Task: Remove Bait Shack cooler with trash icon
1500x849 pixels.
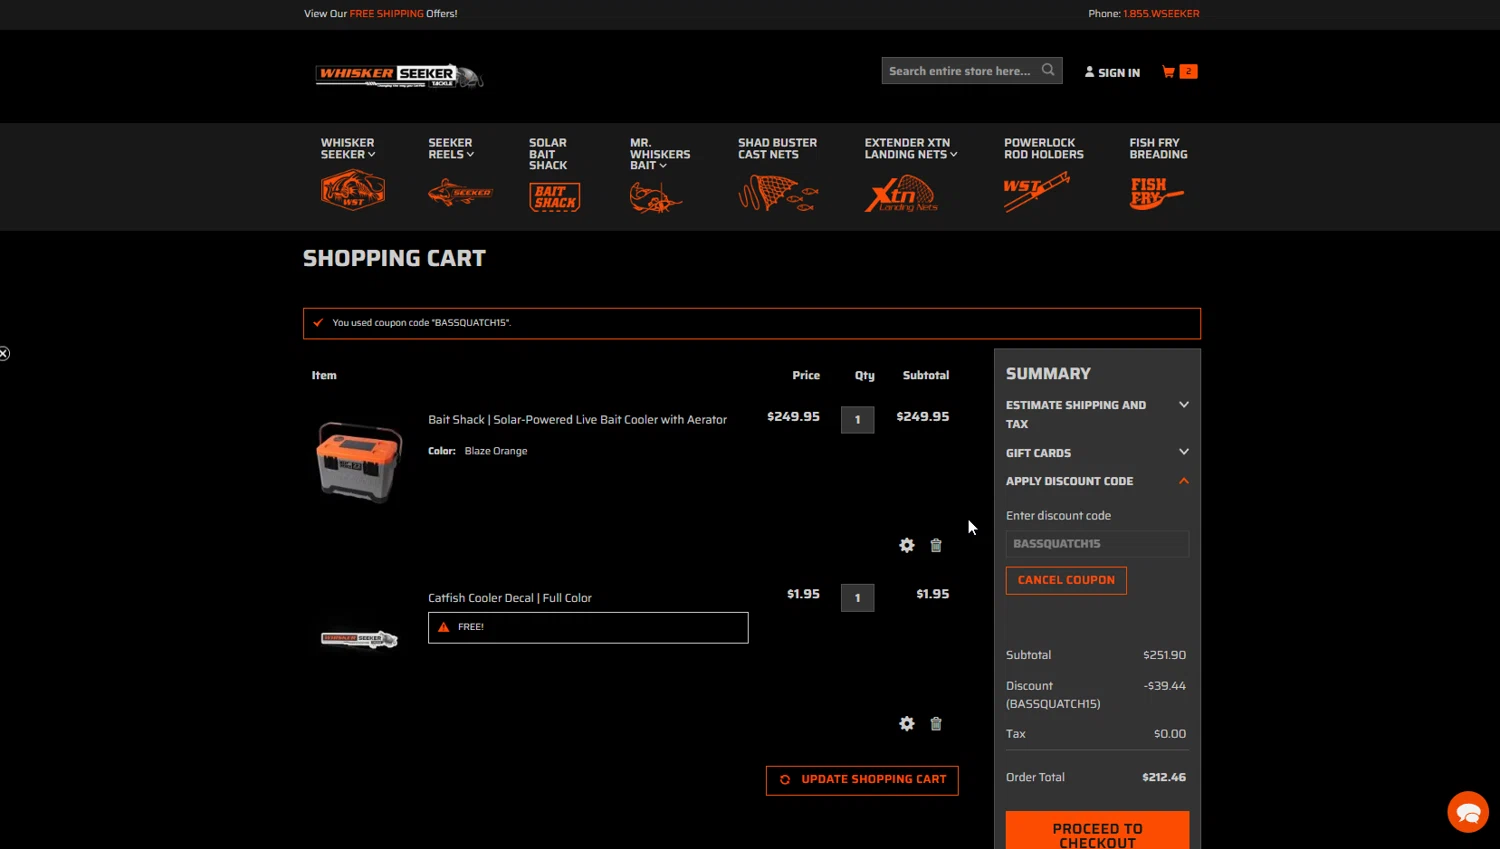Action: pos(936,545)
